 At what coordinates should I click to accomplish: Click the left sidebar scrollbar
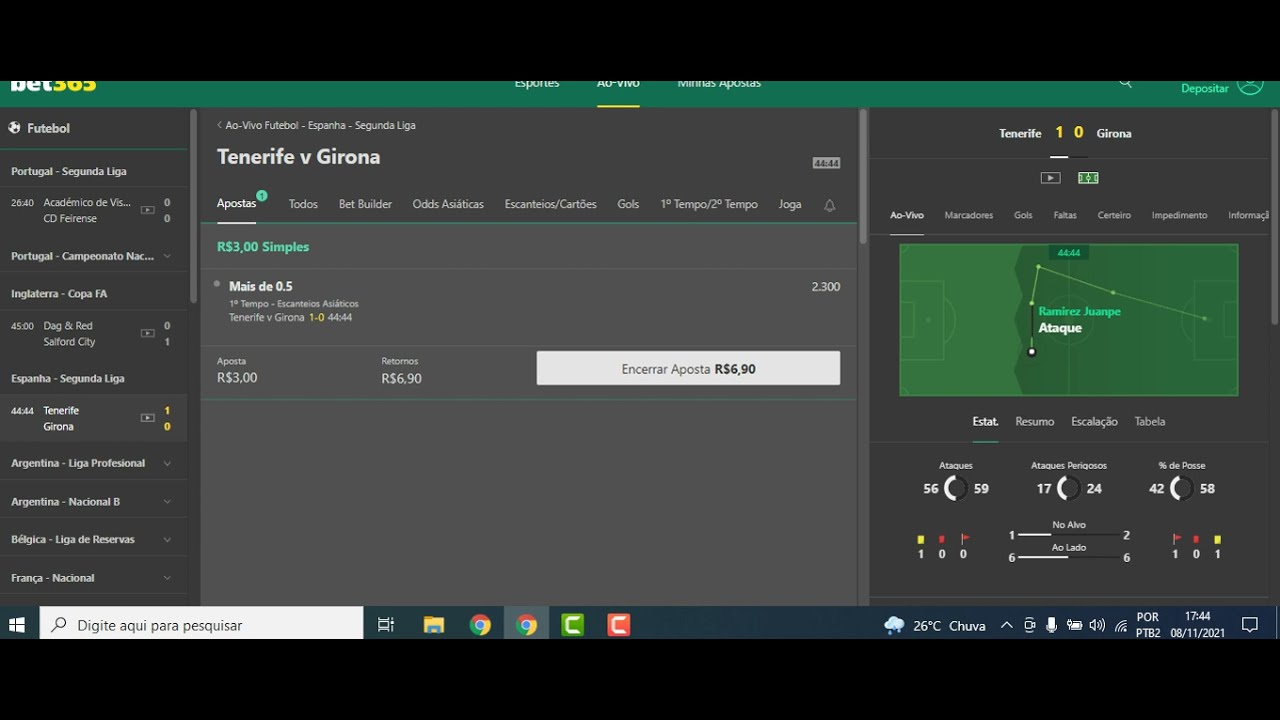(194, 205)
